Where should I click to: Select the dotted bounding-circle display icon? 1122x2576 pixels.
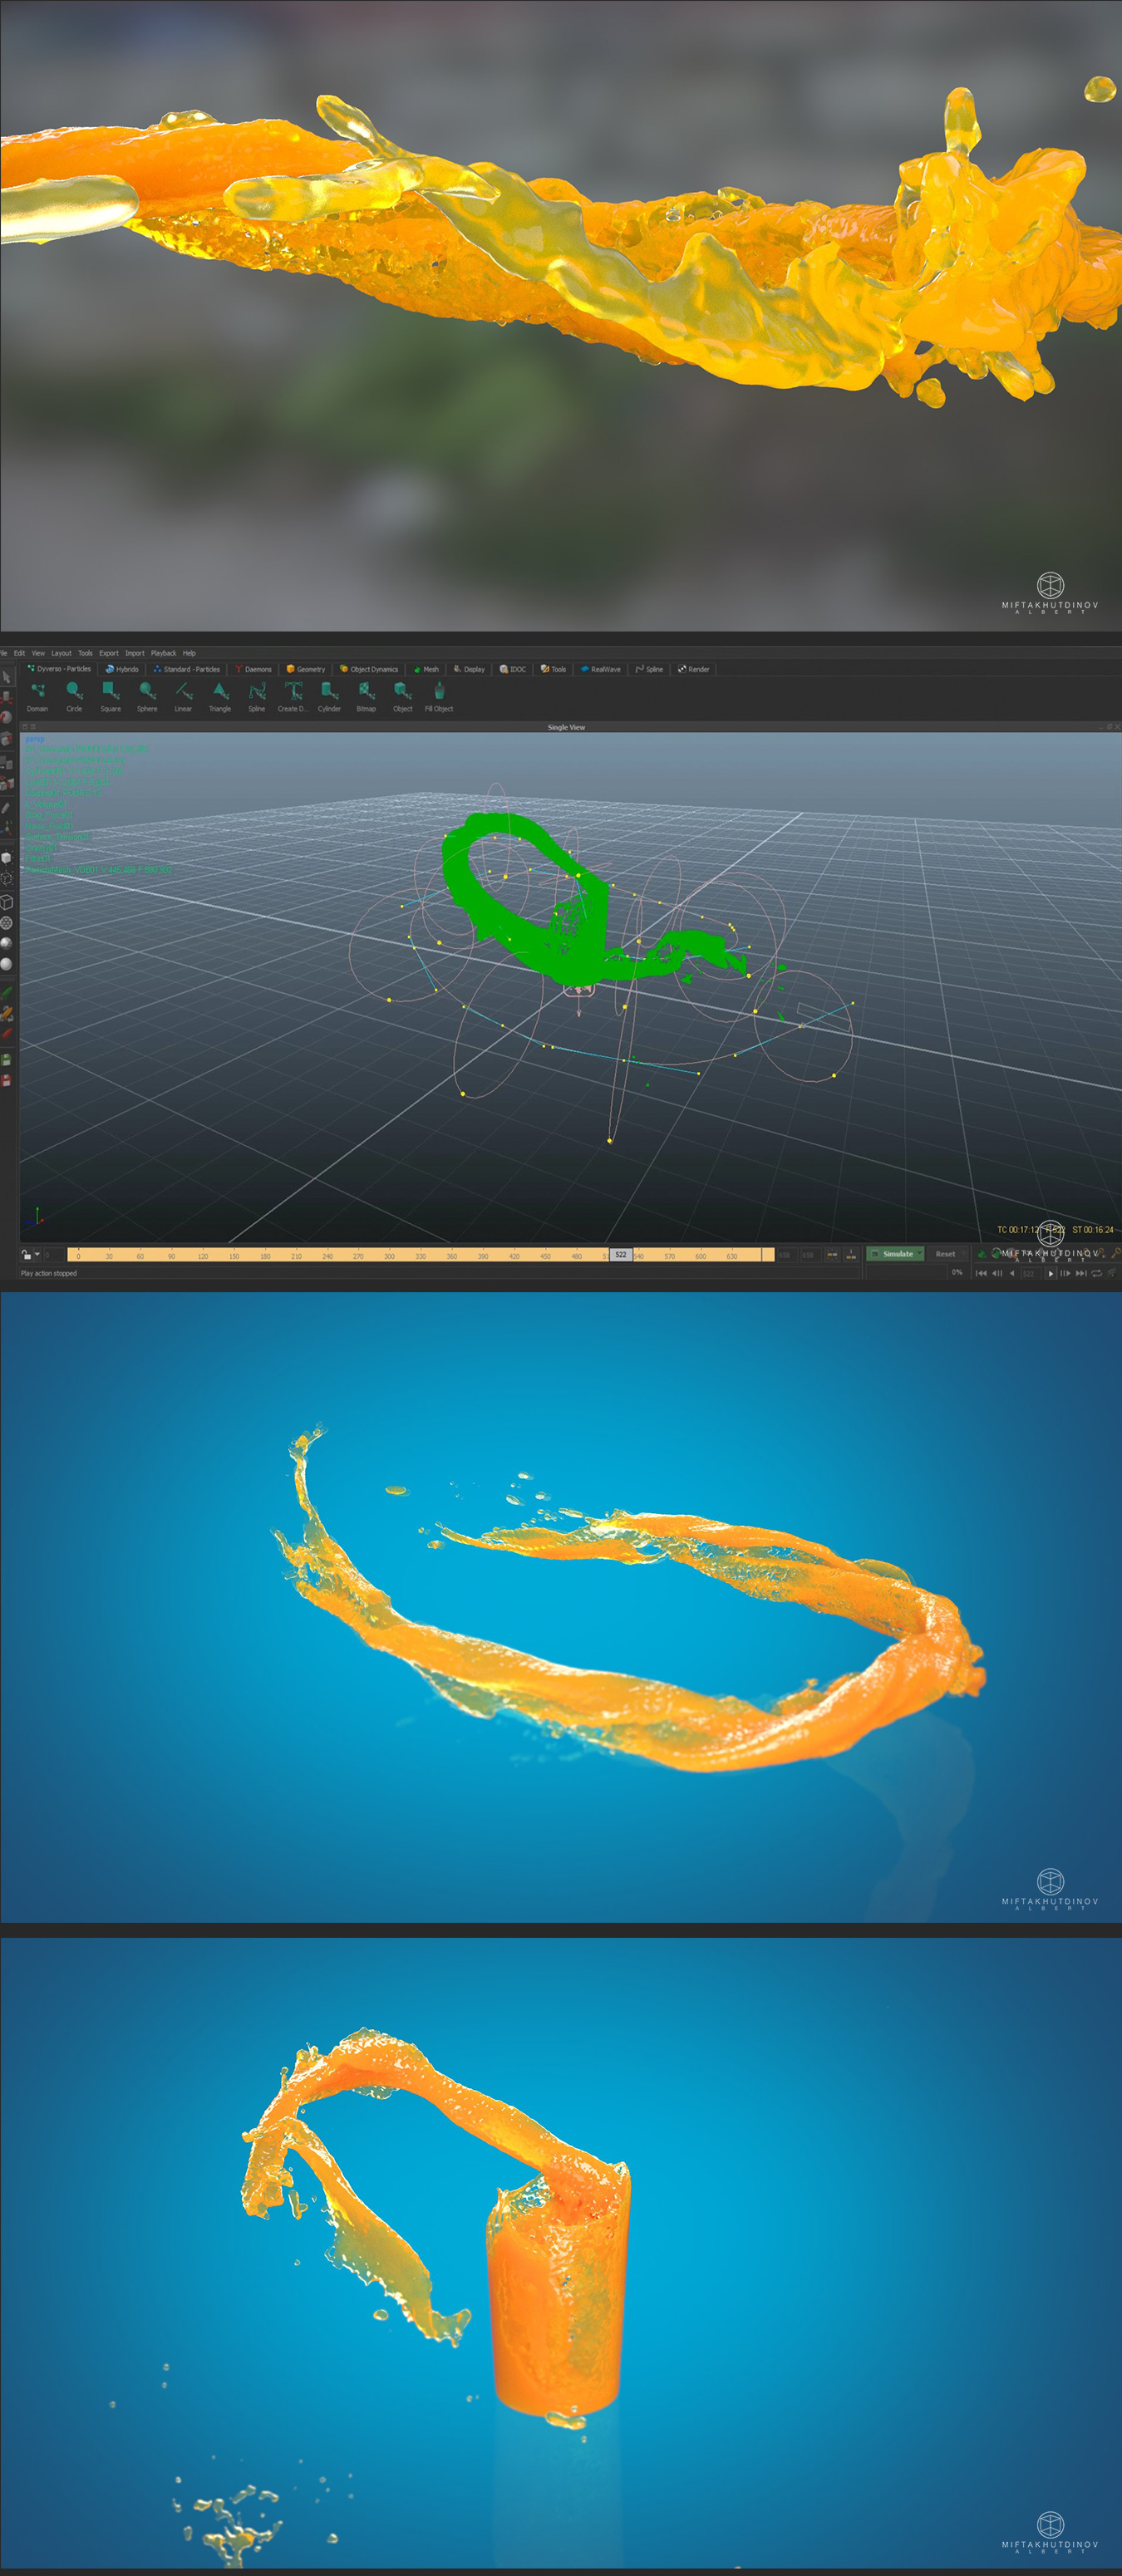6,878
